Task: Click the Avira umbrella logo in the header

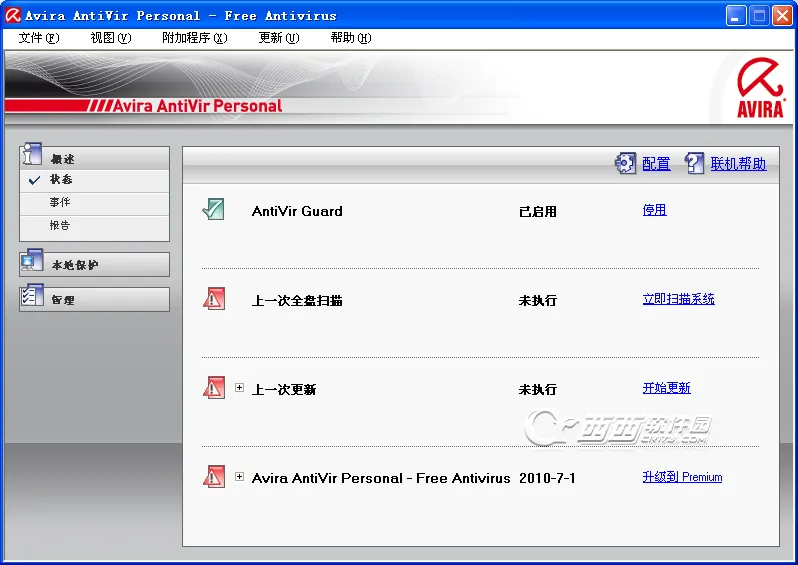Action: pos(760,86)
